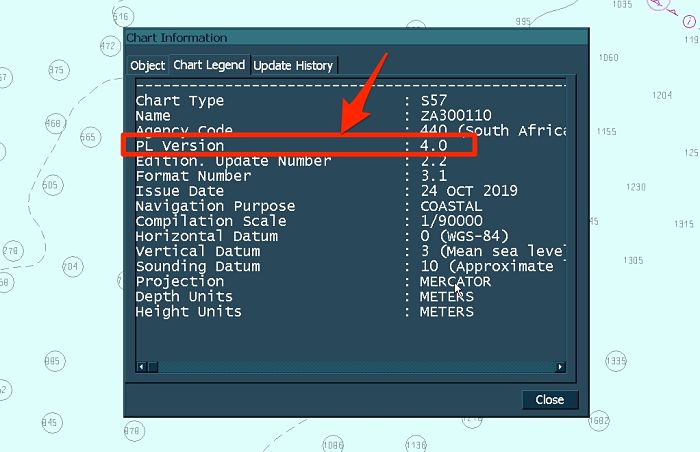This screenshot has height=452, width=700.
Task: Click the horizontal scrollbar track in legend
Action: pyautogui.click(x=350, y=367)
